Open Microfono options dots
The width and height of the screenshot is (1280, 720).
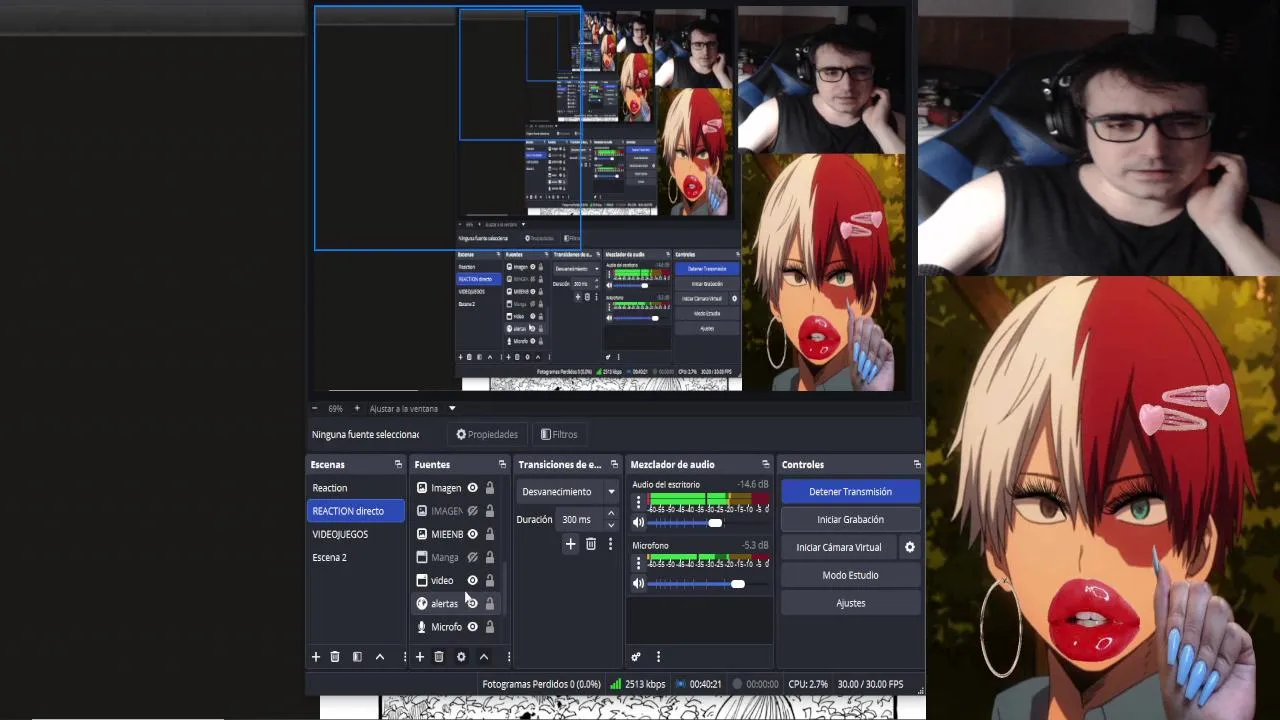638,564
